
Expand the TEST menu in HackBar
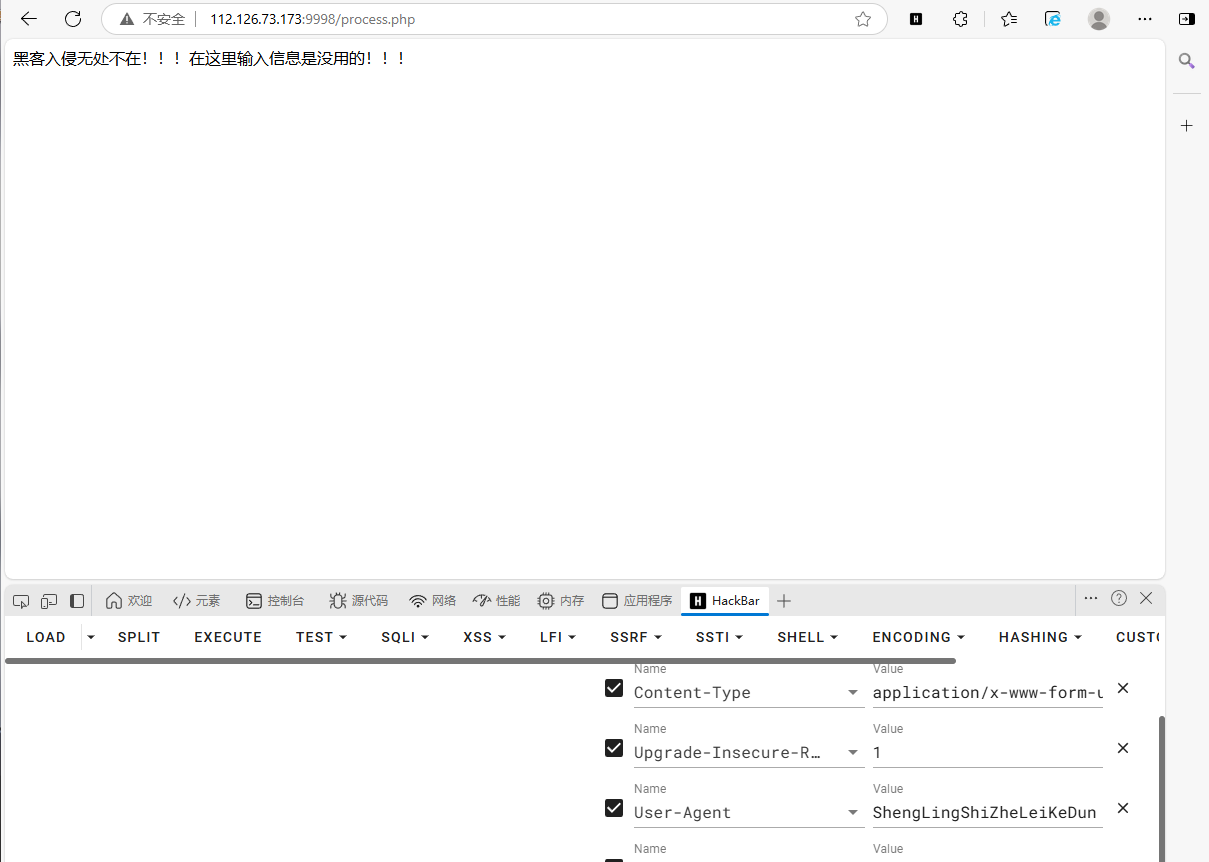point(321,637)
